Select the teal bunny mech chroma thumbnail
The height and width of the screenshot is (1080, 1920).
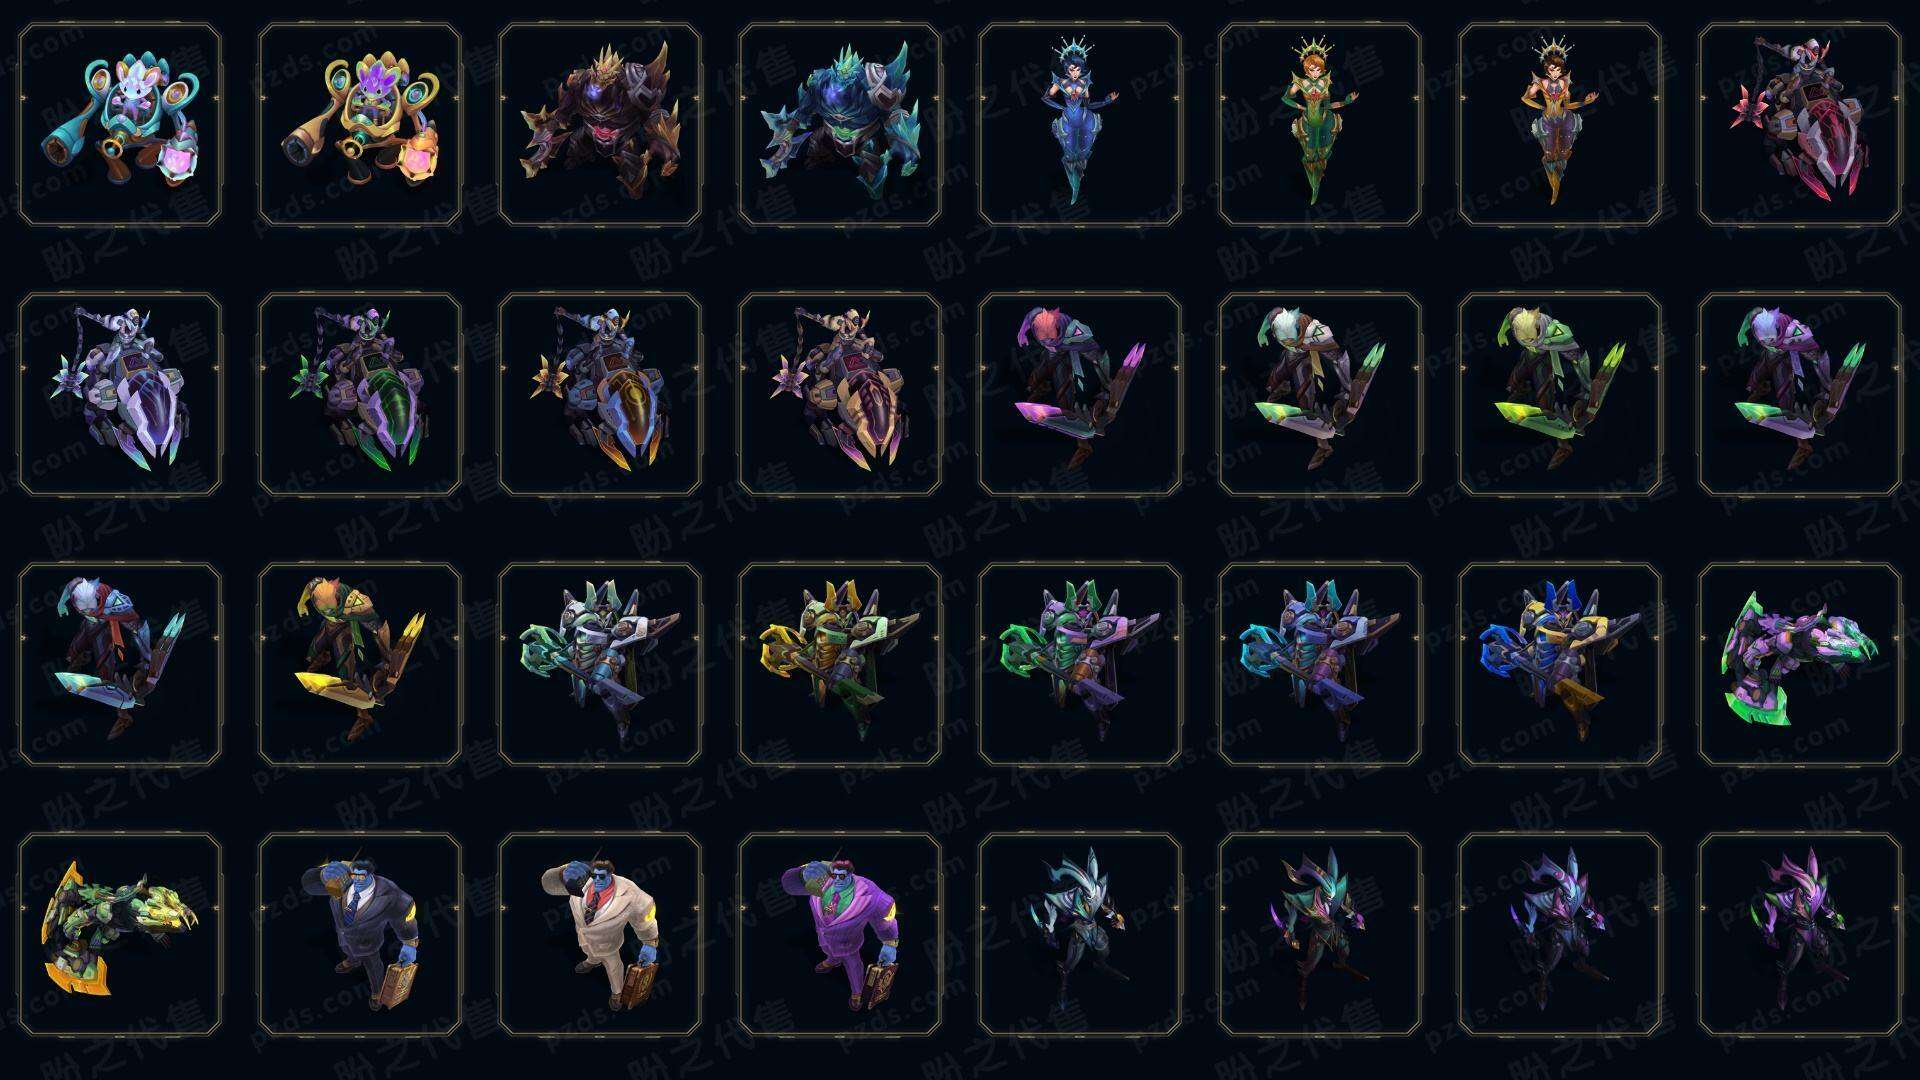point(120,125)
